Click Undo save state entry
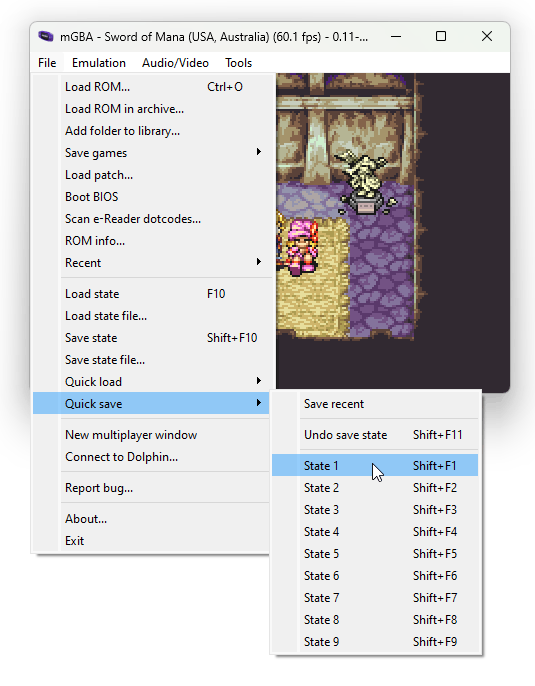This screenshot has height=686, width=535. pos(375,434)
